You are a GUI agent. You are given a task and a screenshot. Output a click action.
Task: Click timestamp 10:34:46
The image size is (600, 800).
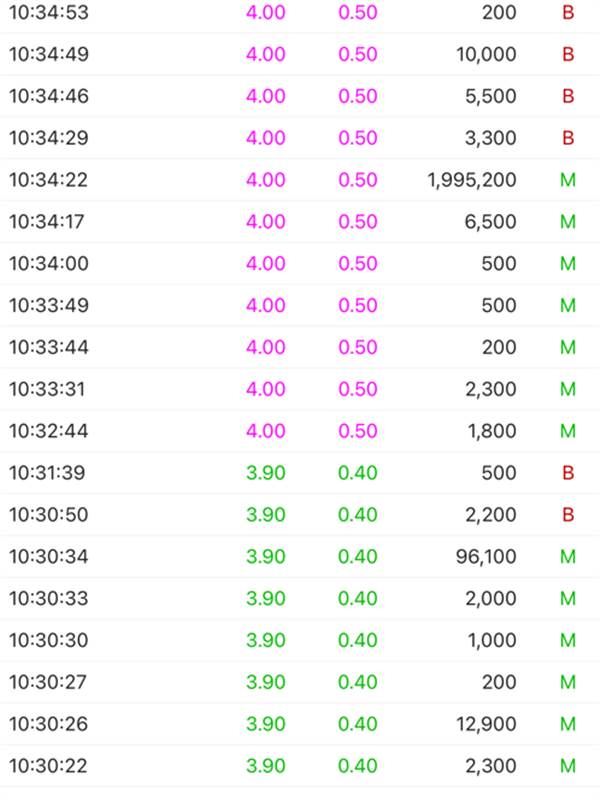point(48,96)
